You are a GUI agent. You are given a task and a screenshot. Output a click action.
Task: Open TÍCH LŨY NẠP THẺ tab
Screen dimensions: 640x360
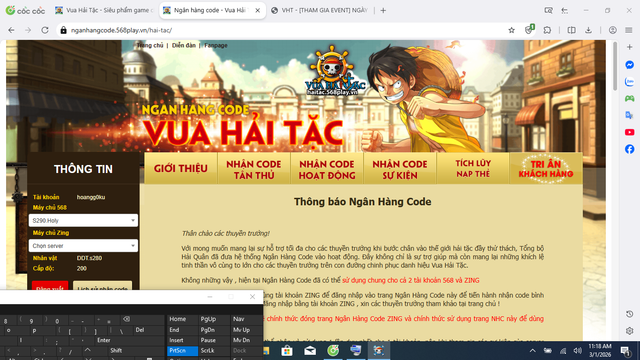coord(473,169)
